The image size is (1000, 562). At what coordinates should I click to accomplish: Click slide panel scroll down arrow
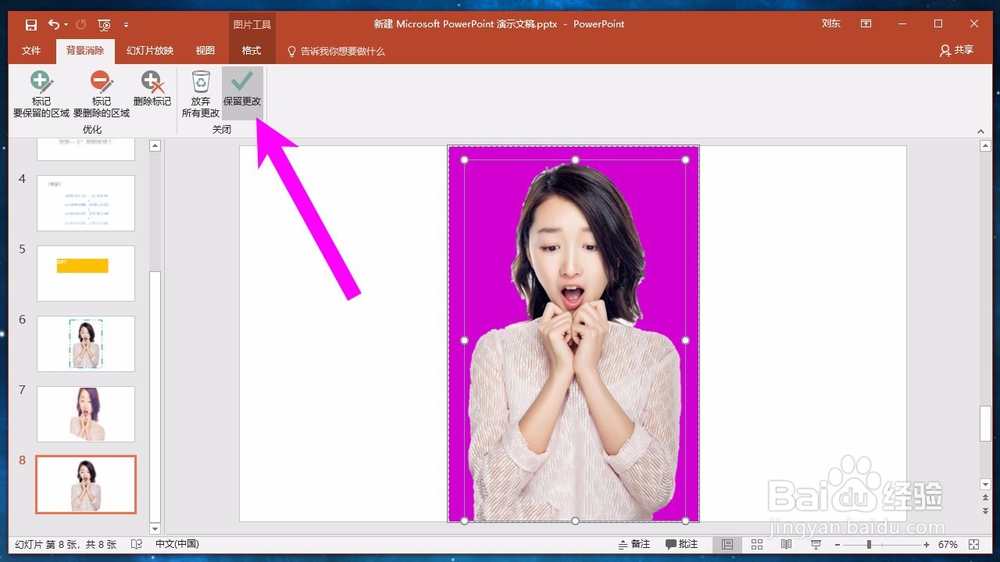(x=155, y=528)
